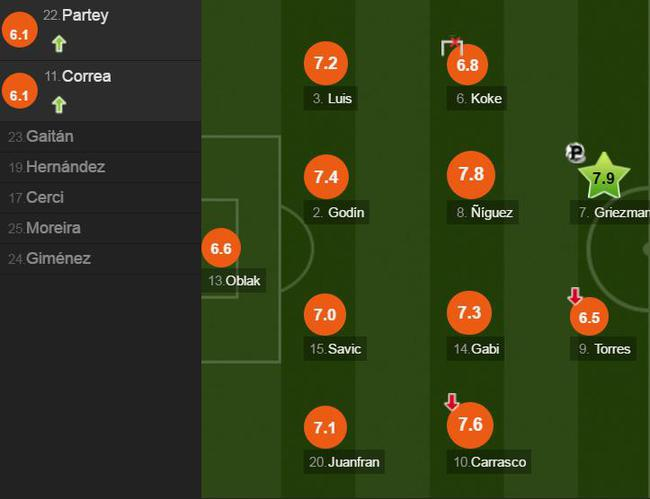This screenshot has width=650, height=499.
Task: Click the Savic name label
Action: pos(336,349)
